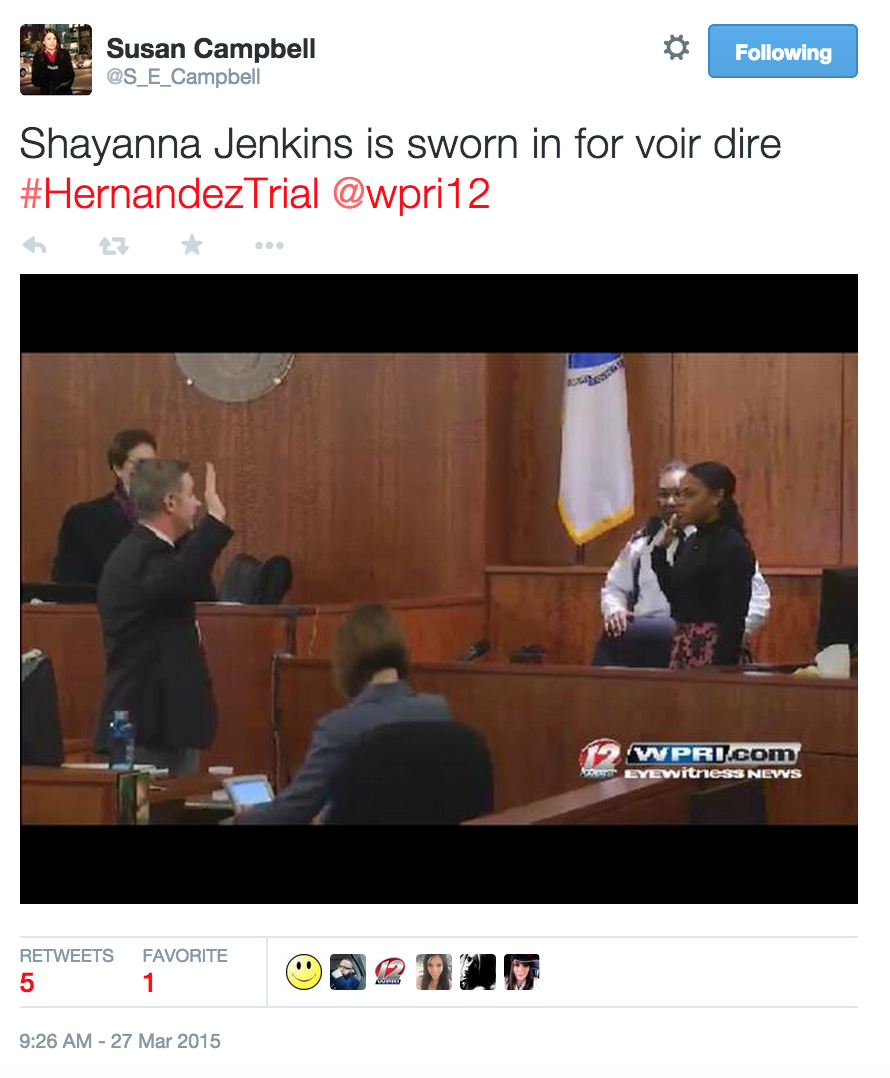890x1078 pixels.
Task: Play the courtroom video thumbnail
Action: (x=439, y=588)
